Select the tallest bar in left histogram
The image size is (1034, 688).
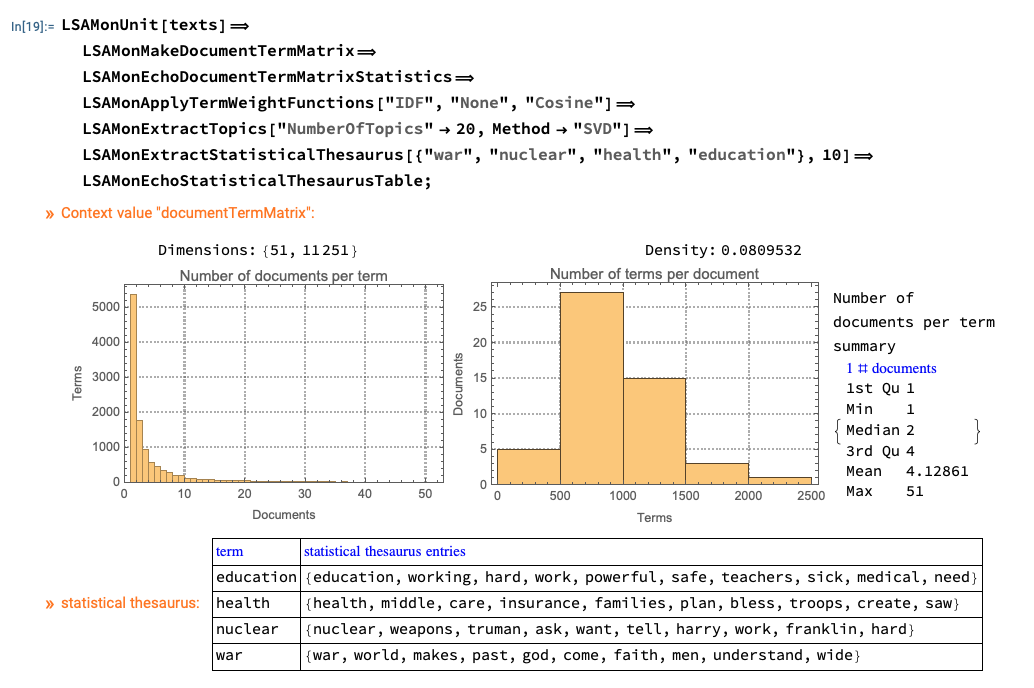[x=132, y=388]
